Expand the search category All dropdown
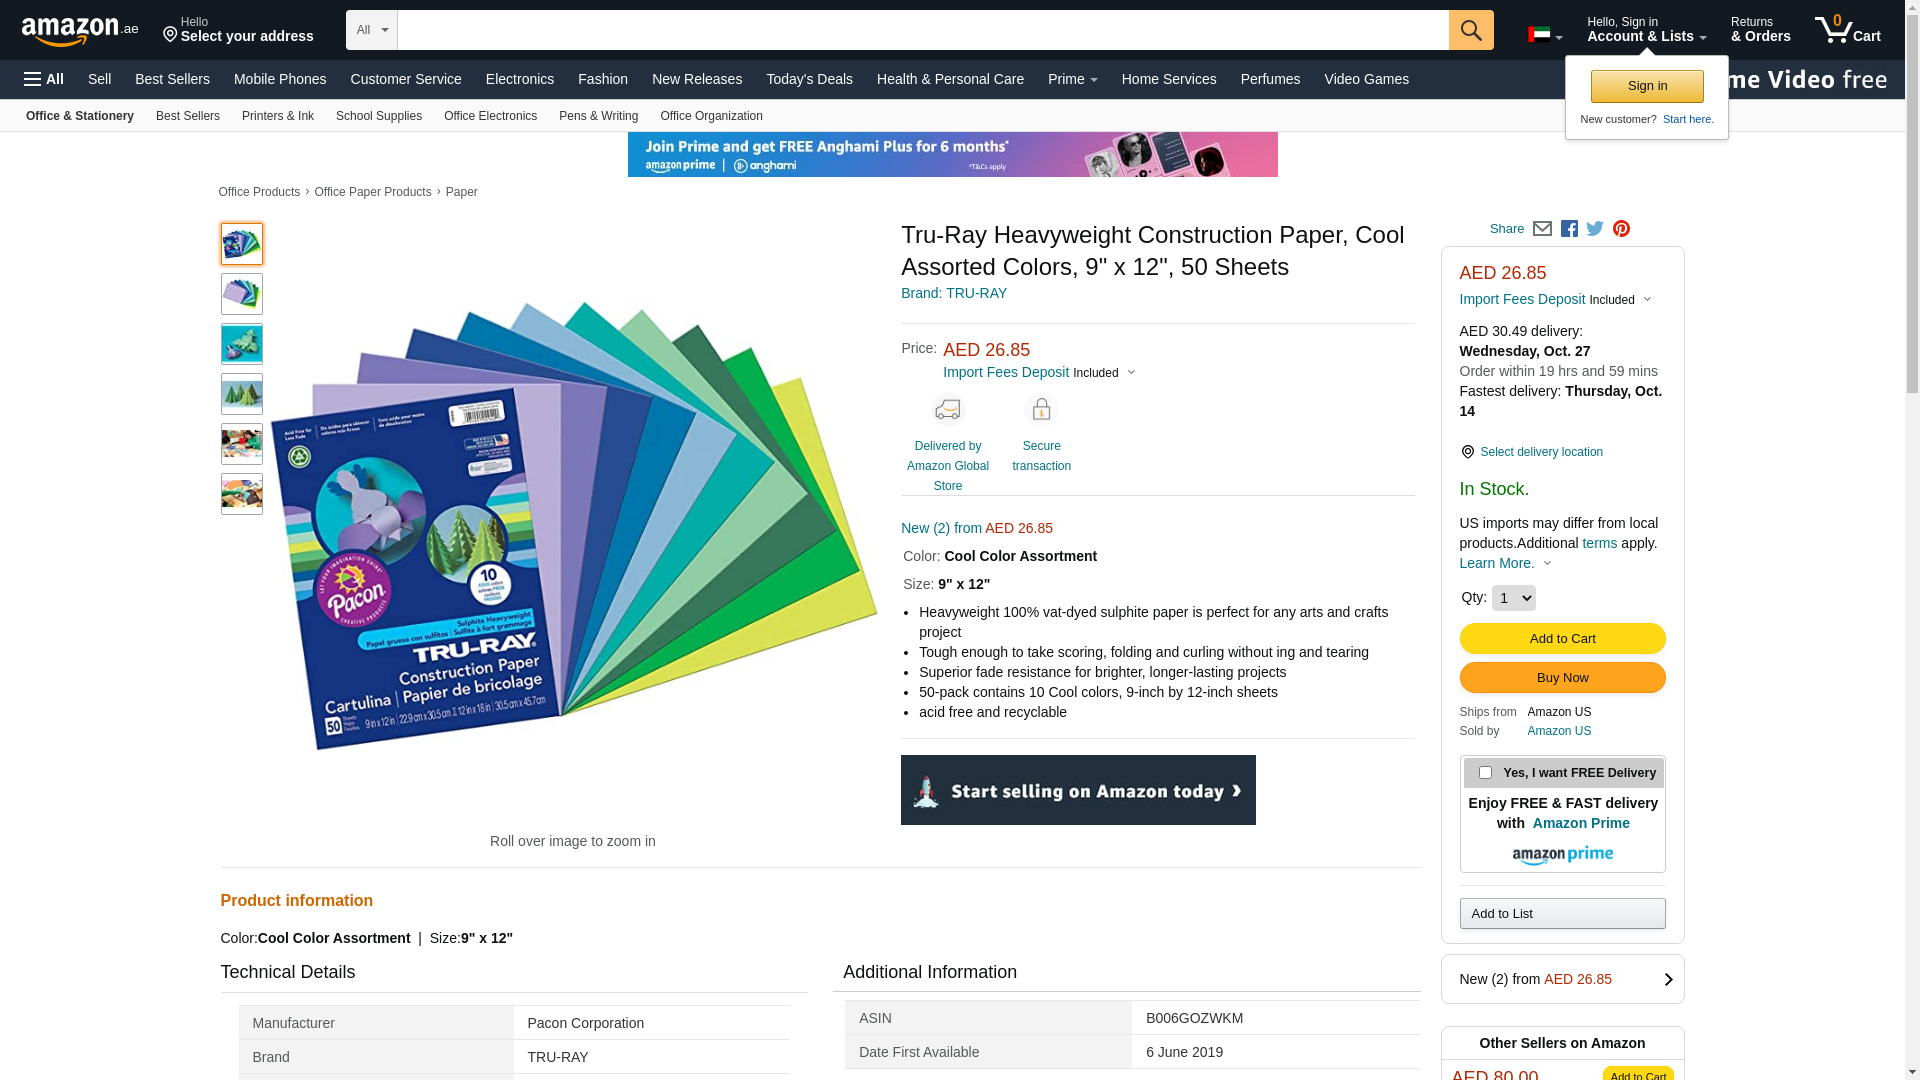 pos(371,30)
